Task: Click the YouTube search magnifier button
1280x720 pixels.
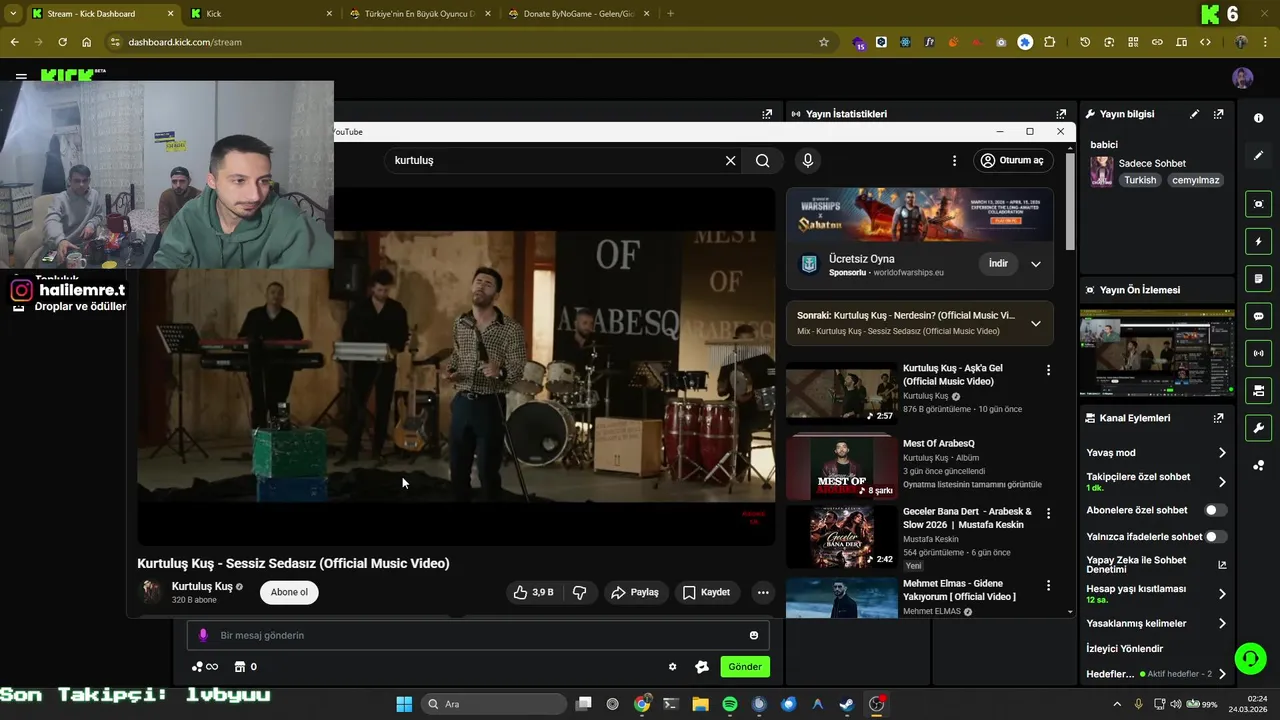Action: [x=762, y=160]
